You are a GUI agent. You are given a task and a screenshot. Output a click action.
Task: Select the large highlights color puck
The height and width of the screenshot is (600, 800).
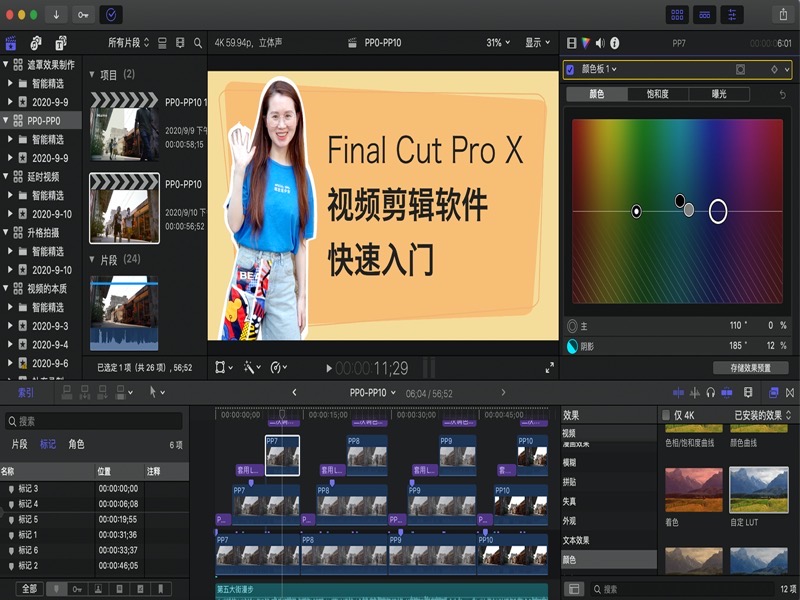(718, 211)
